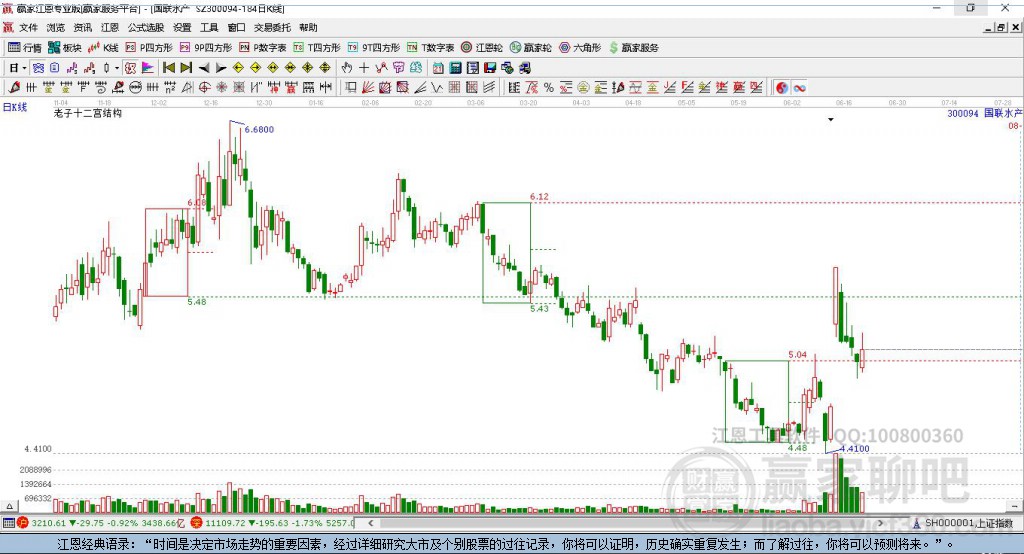Toggle the magenta triangle flag icon
The image size is (1024, 554).
click(x=148, y=68)
